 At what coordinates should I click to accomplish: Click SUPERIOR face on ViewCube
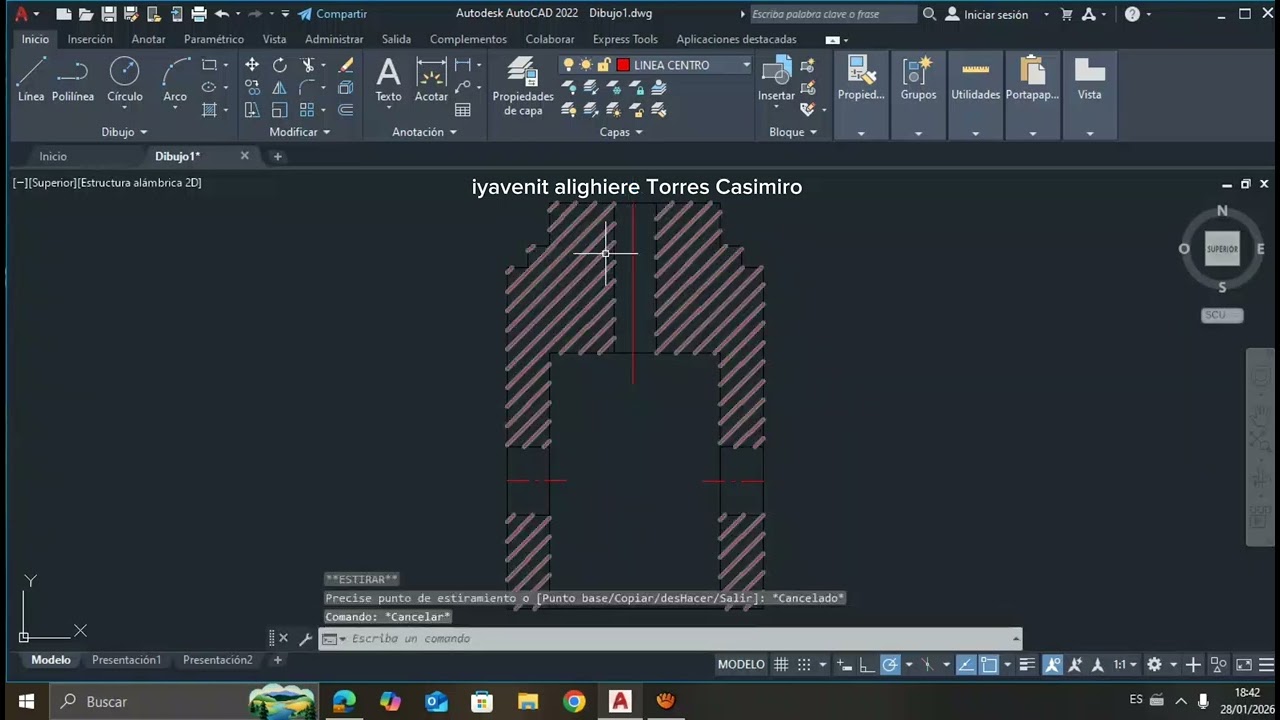[1222, 249]
